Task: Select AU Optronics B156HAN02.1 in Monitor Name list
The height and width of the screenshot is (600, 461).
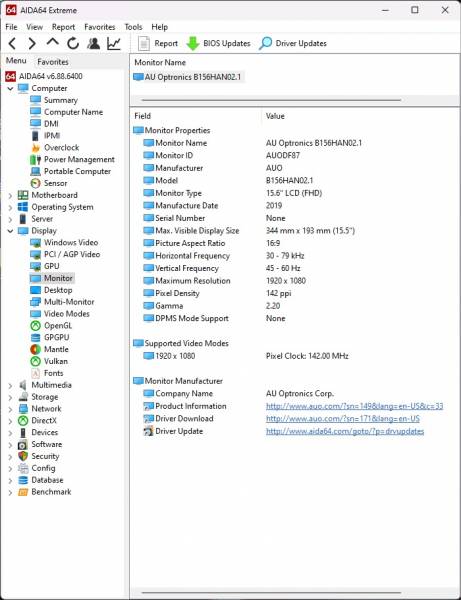Action: (187, 77)
